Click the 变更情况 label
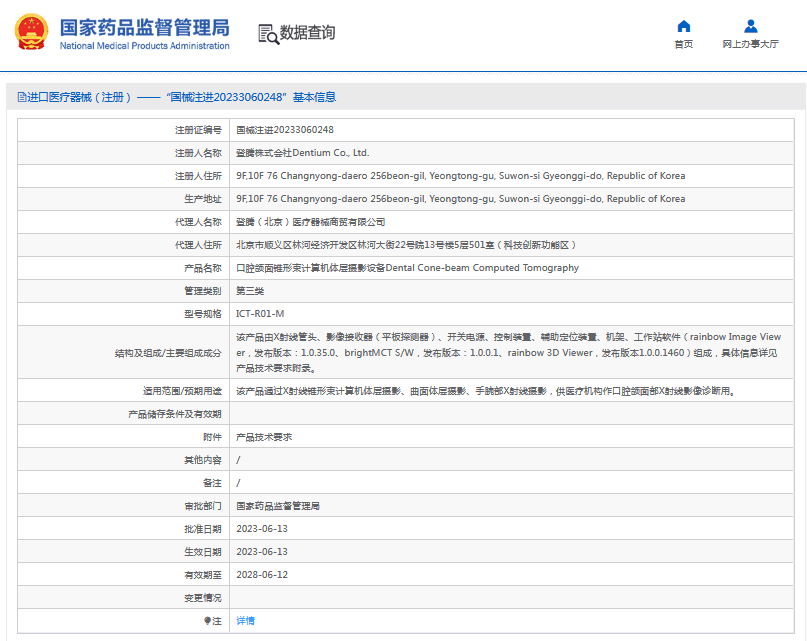This screenshot has height=641, width=807. click(203, 598)
